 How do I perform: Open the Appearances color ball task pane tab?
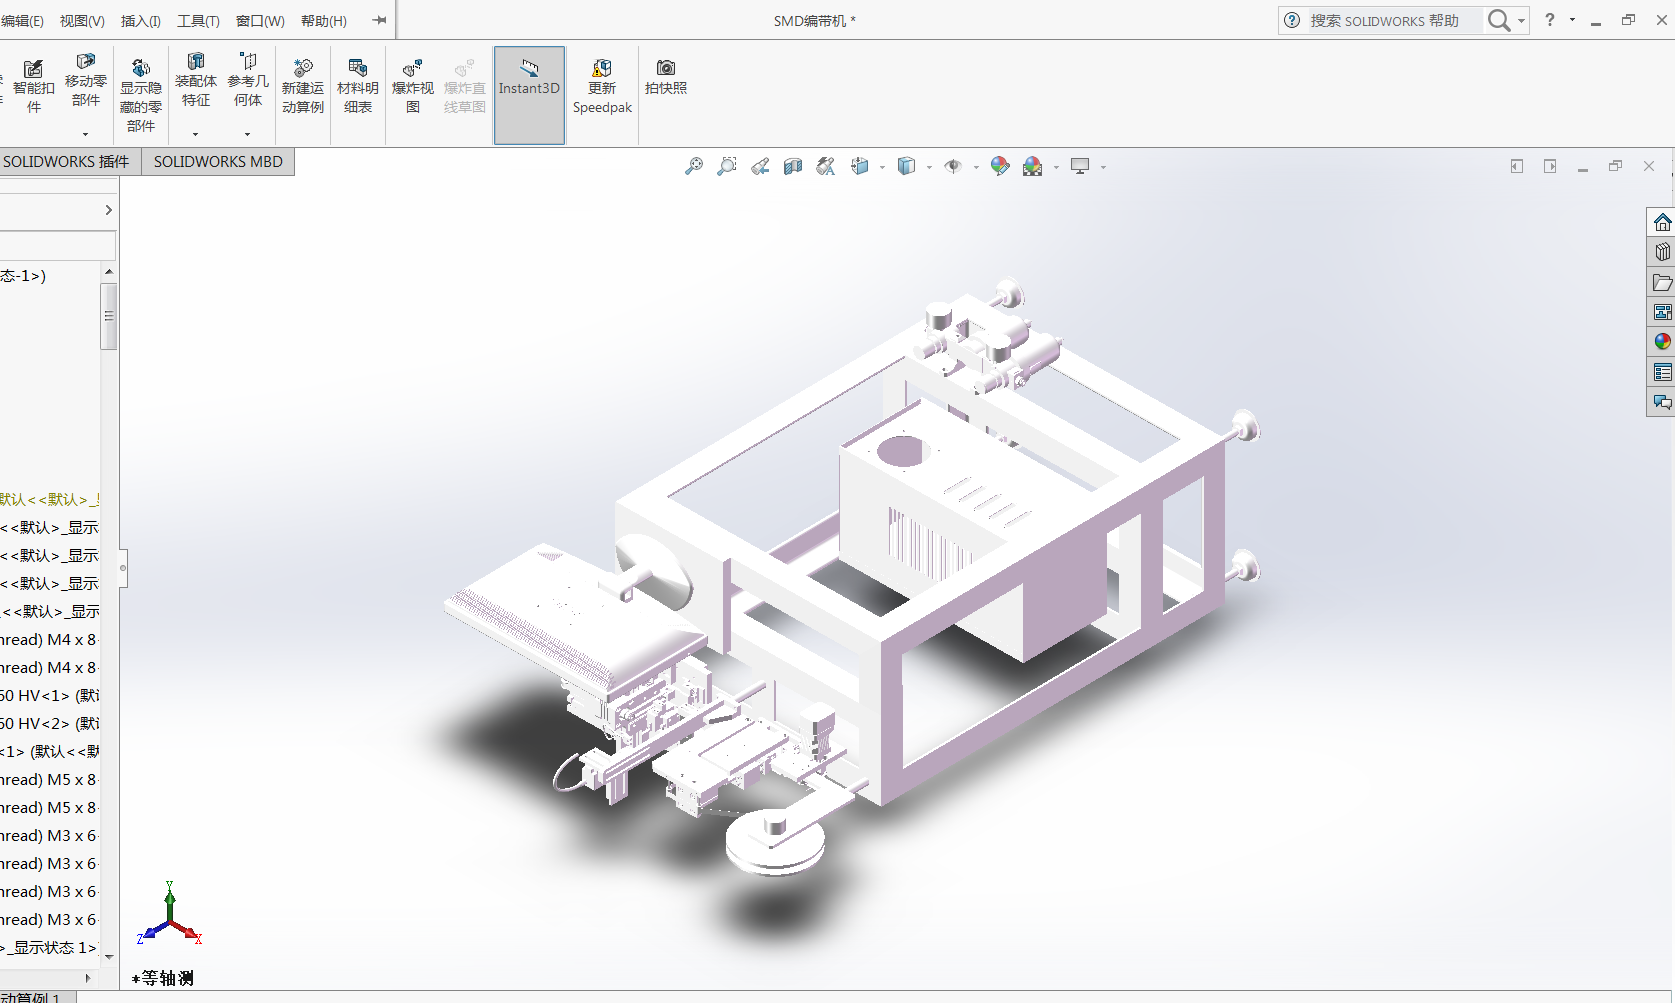(x=1662, y=342)
